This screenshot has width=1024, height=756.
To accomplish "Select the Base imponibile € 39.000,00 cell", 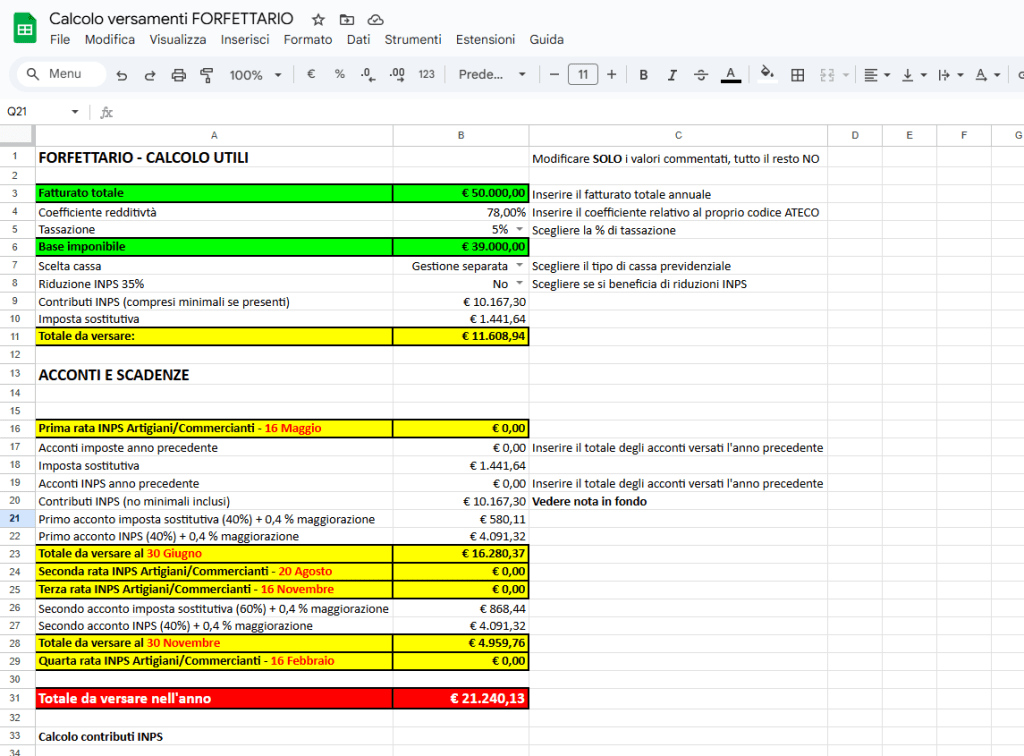I will (461, 247).
